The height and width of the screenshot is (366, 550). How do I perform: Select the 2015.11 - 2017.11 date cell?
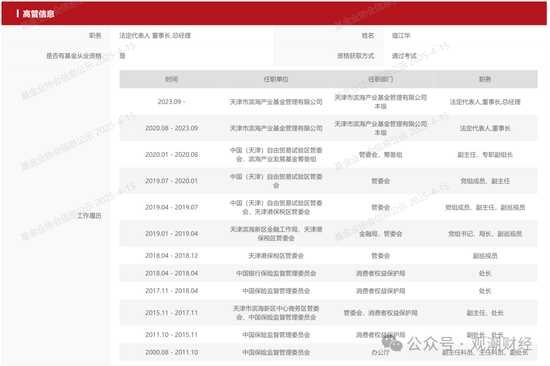point(172,313)
